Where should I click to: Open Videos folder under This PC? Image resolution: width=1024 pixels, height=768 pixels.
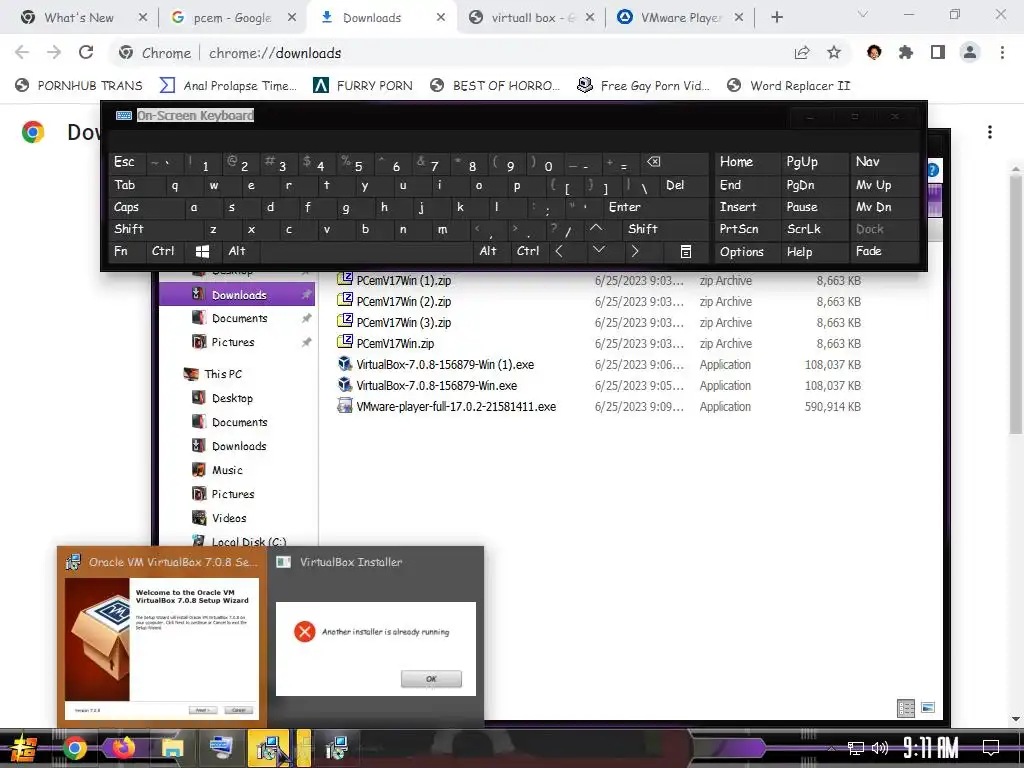(x=228, y=518)
